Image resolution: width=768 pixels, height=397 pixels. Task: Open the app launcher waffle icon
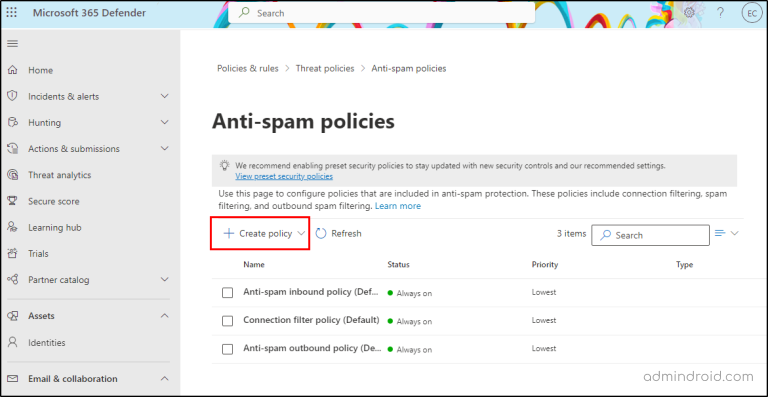11,13
